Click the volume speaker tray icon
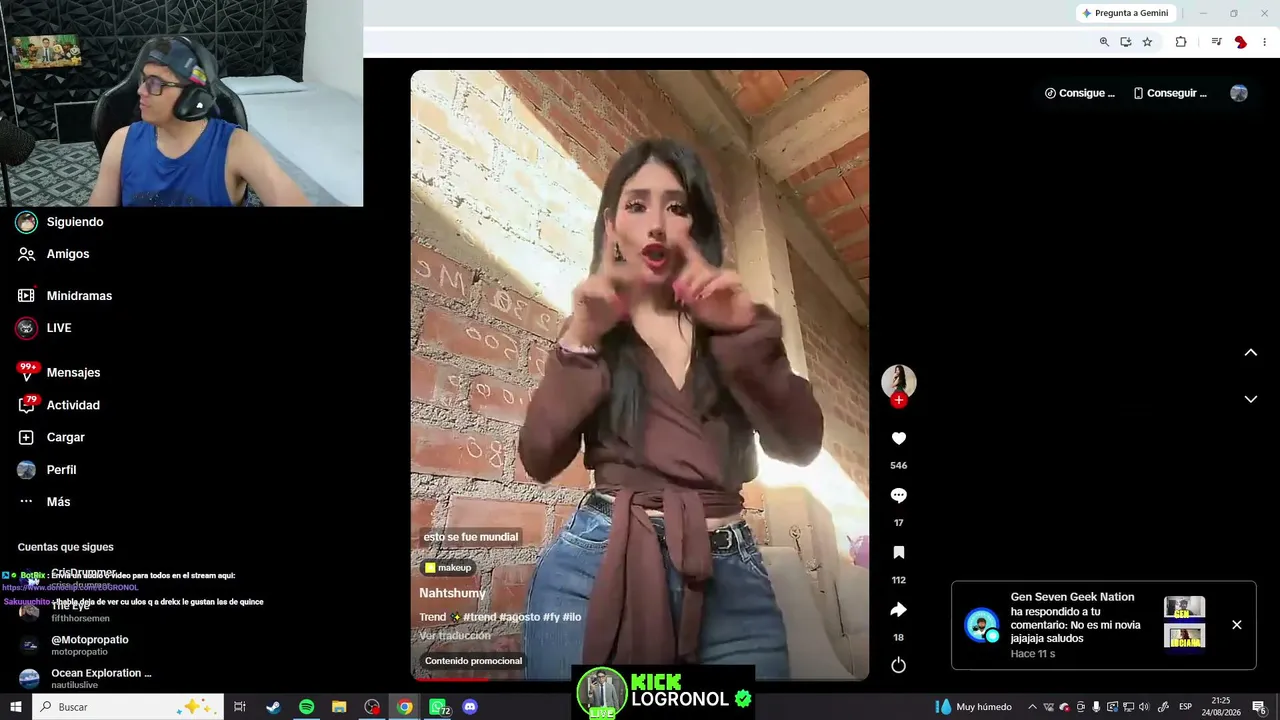This screenshot has height=720, width=1280. tap(1144, 707)
